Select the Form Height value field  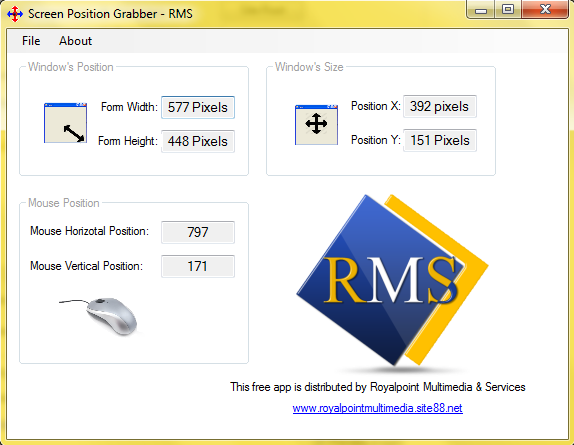pyautogui.click(x=198, y=141)
